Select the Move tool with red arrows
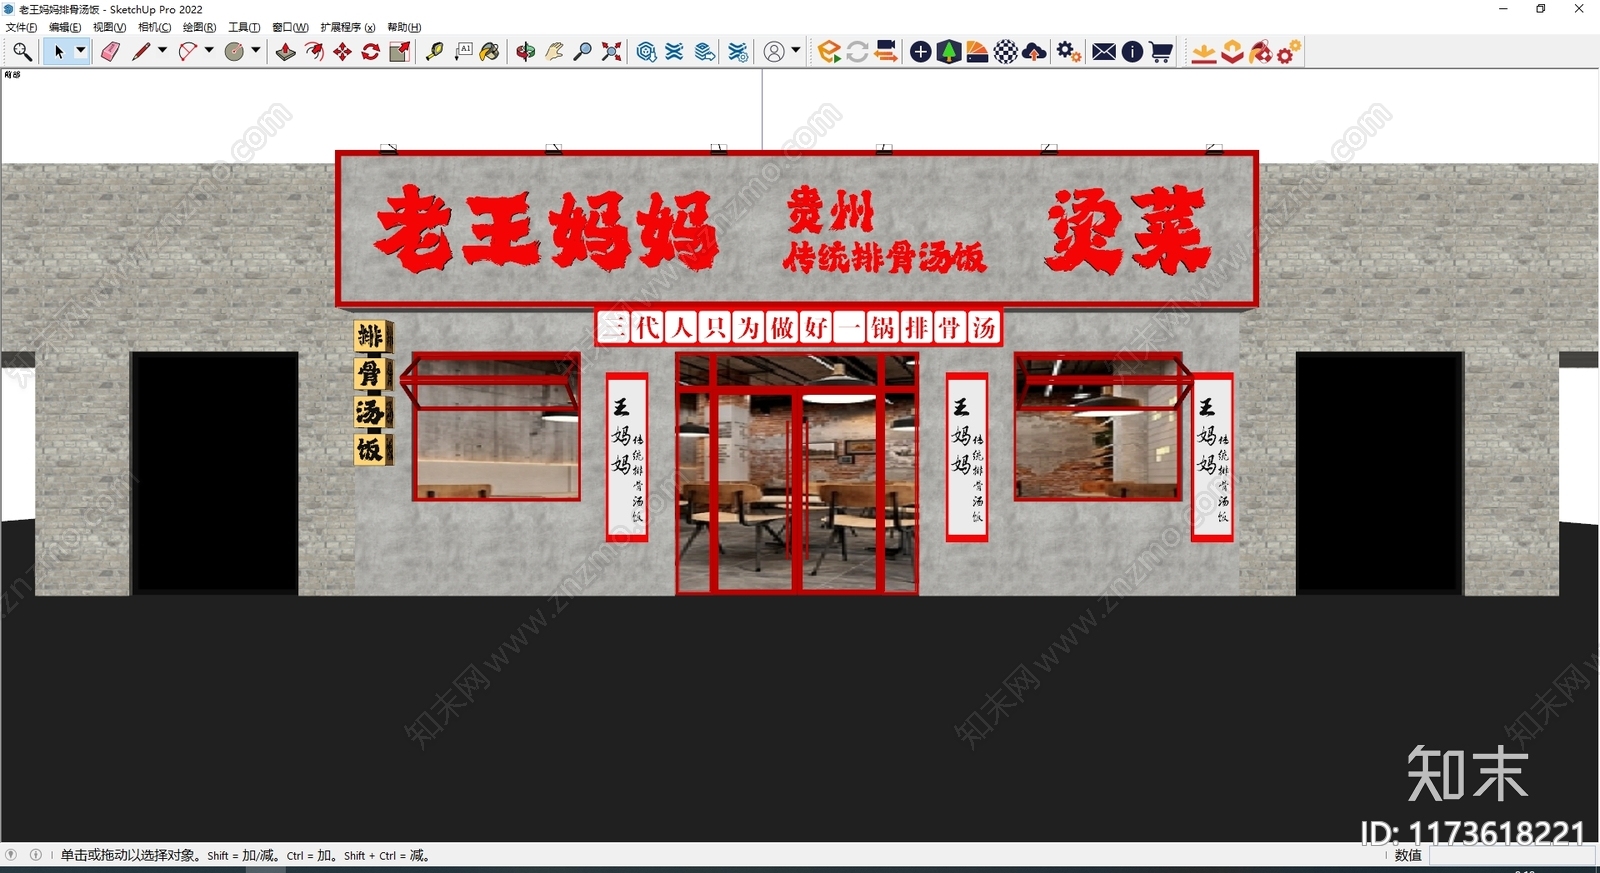1600x873 pixels. (x=343, y=52)
